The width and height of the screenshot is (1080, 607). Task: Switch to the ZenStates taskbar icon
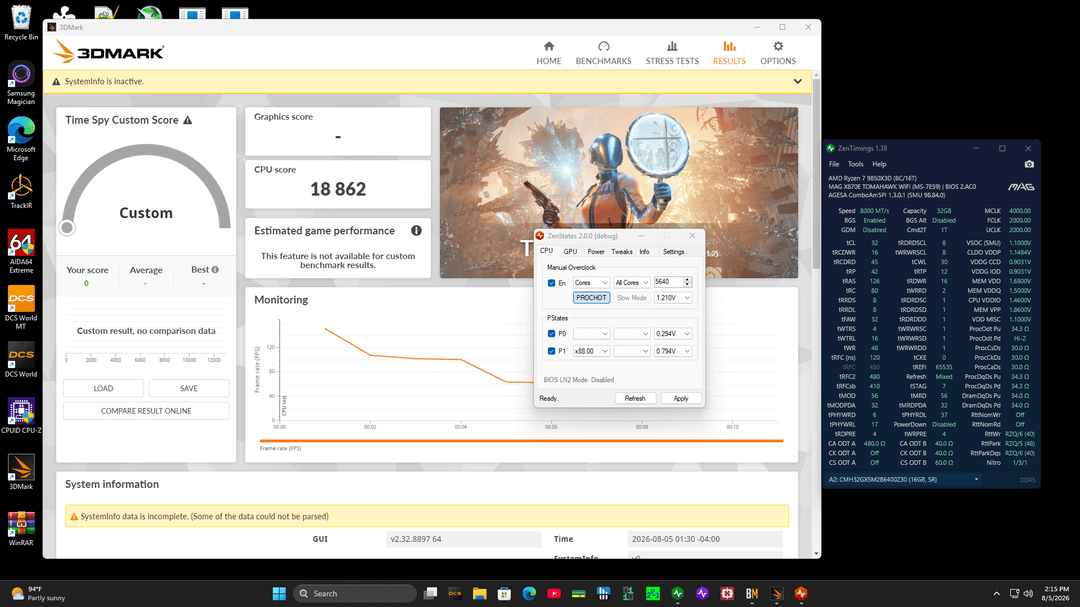click(801, 593)
